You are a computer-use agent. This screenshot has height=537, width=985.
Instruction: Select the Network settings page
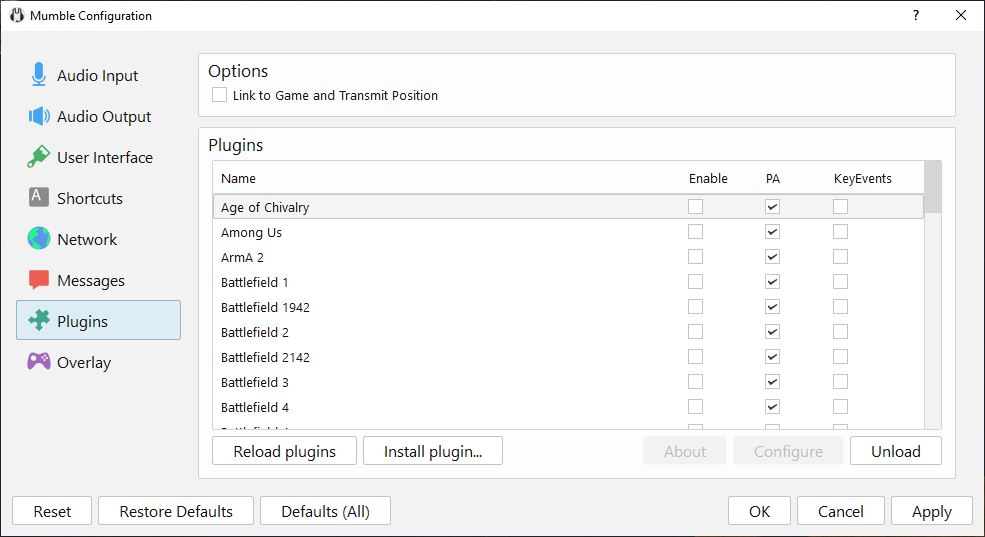(98, 239)
